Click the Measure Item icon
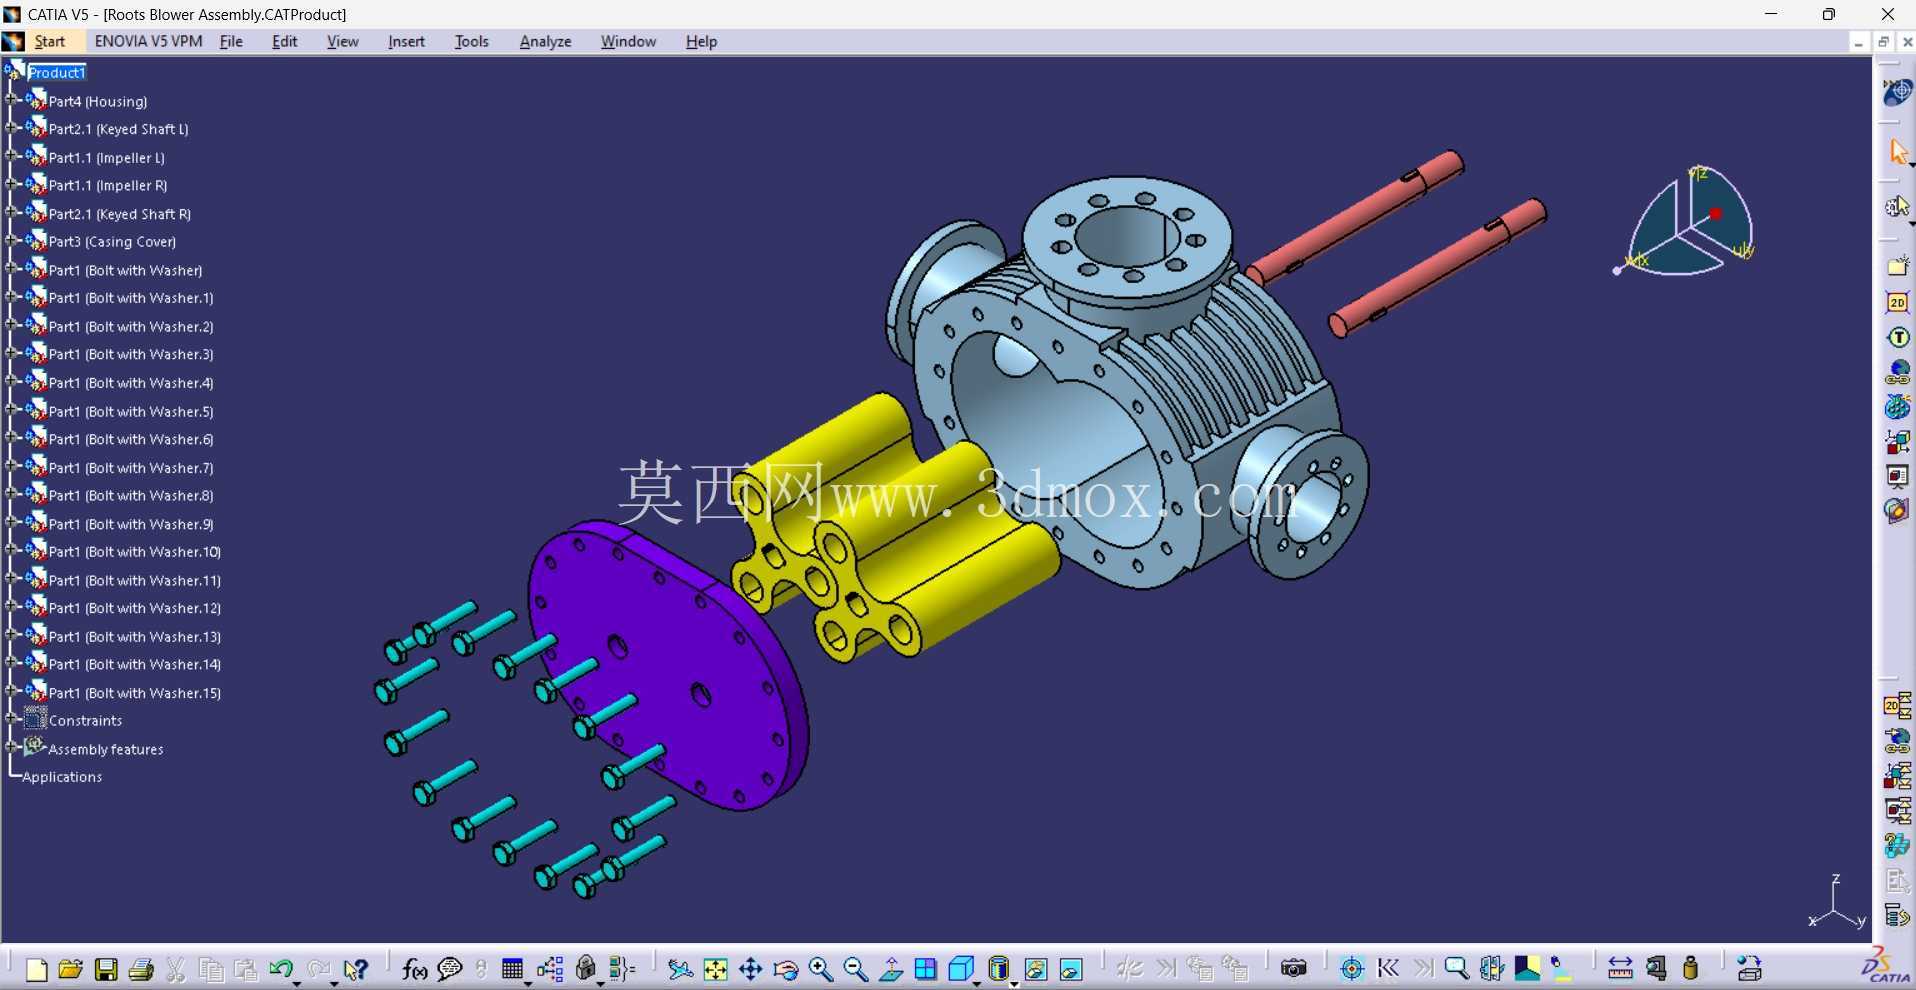The image size is (1916, 990). click(1656, 969)
